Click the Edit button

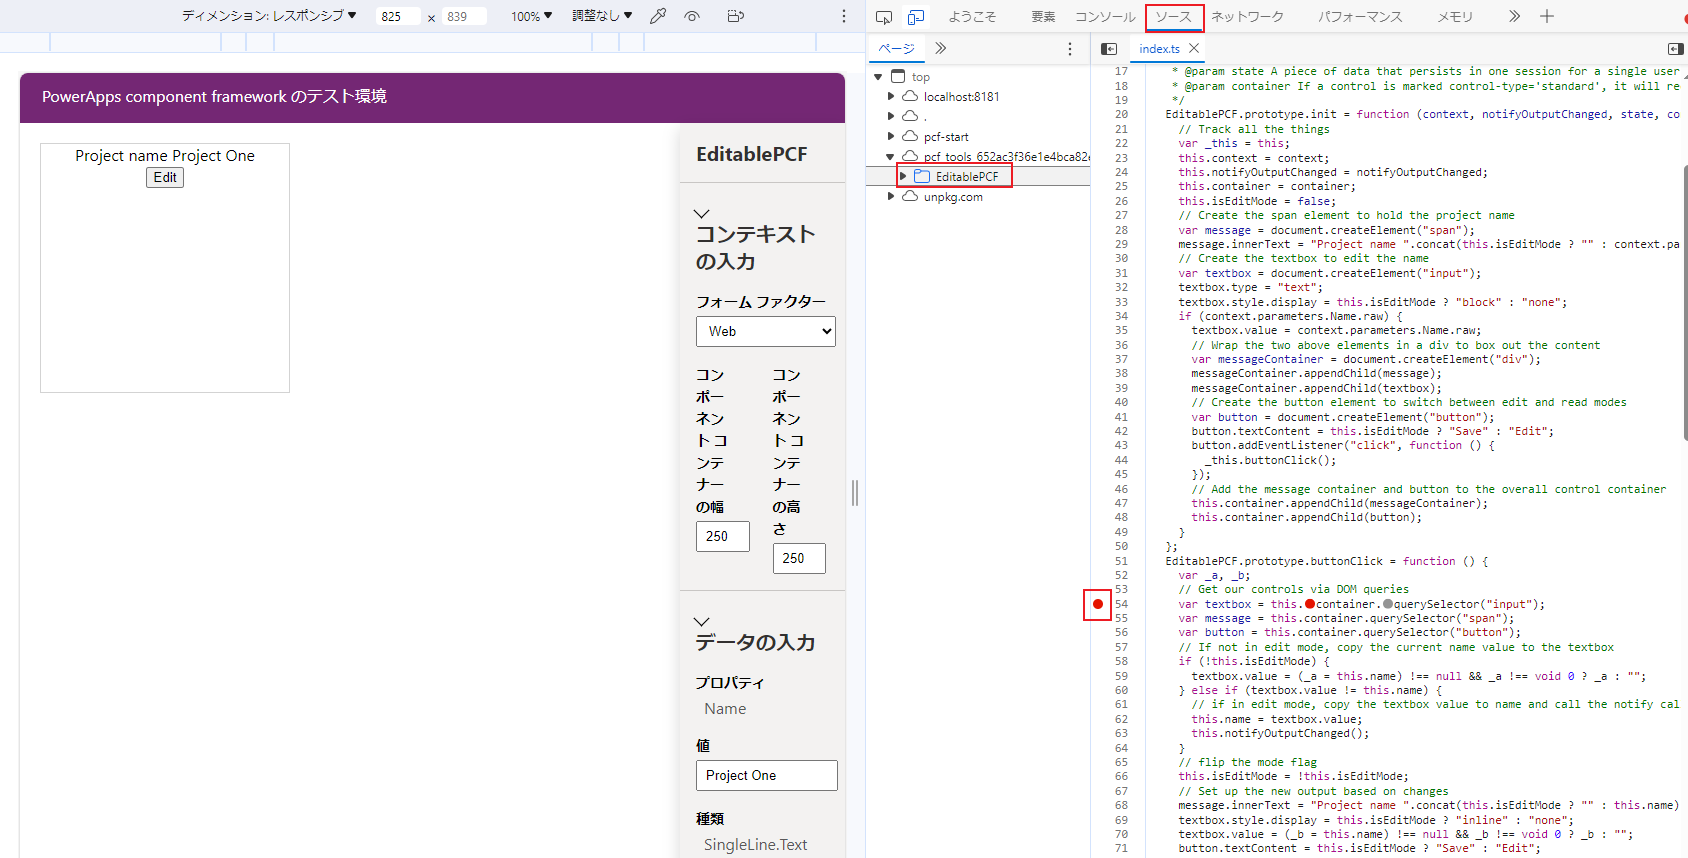[x=165, y=177]
